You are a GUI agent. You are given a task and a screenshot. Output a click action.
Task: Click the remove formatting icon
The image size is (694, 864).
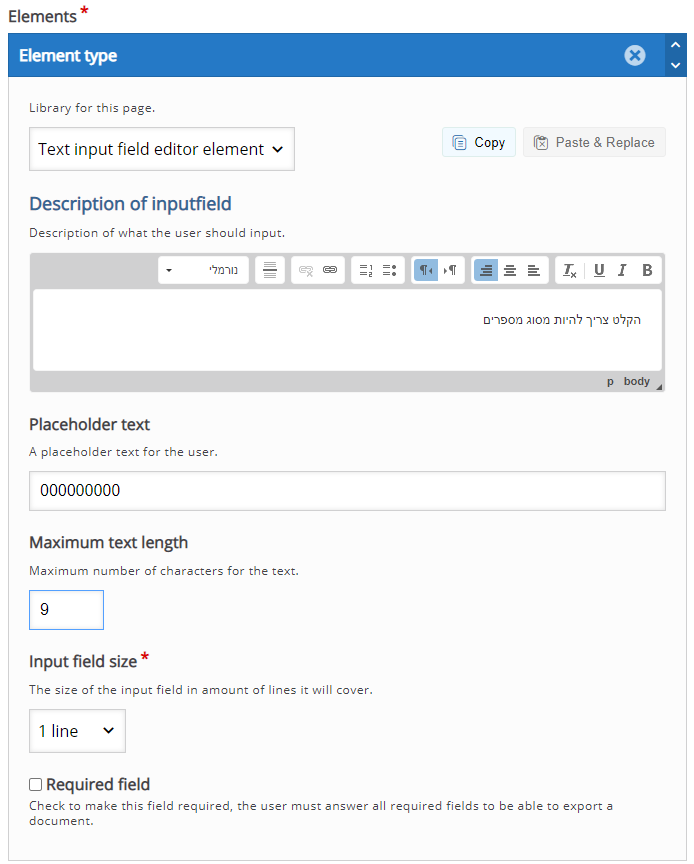(x=569, y=270)
